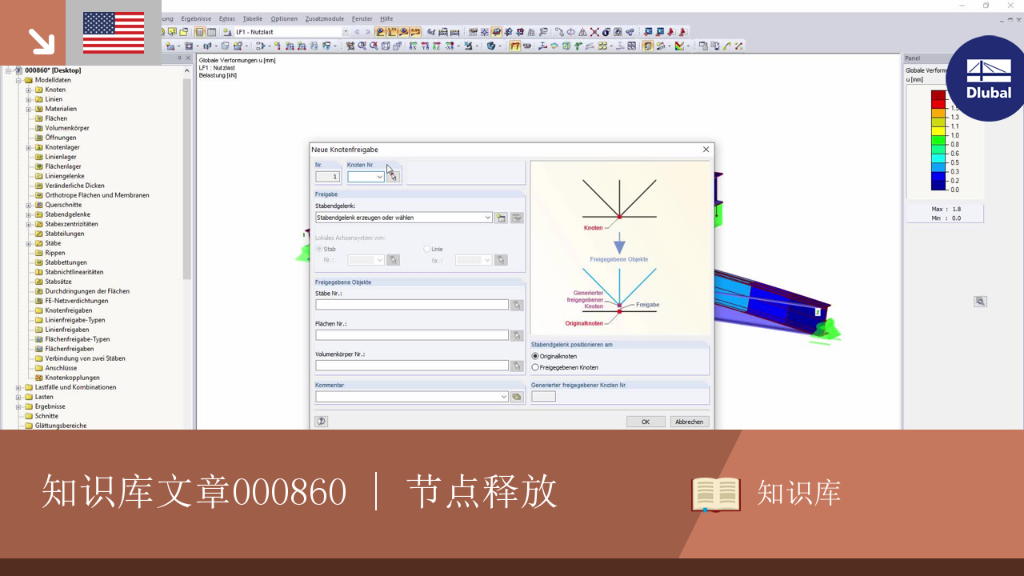Open the Ergebnisse menu
The image size is (1024, 576).
(196, 19)
